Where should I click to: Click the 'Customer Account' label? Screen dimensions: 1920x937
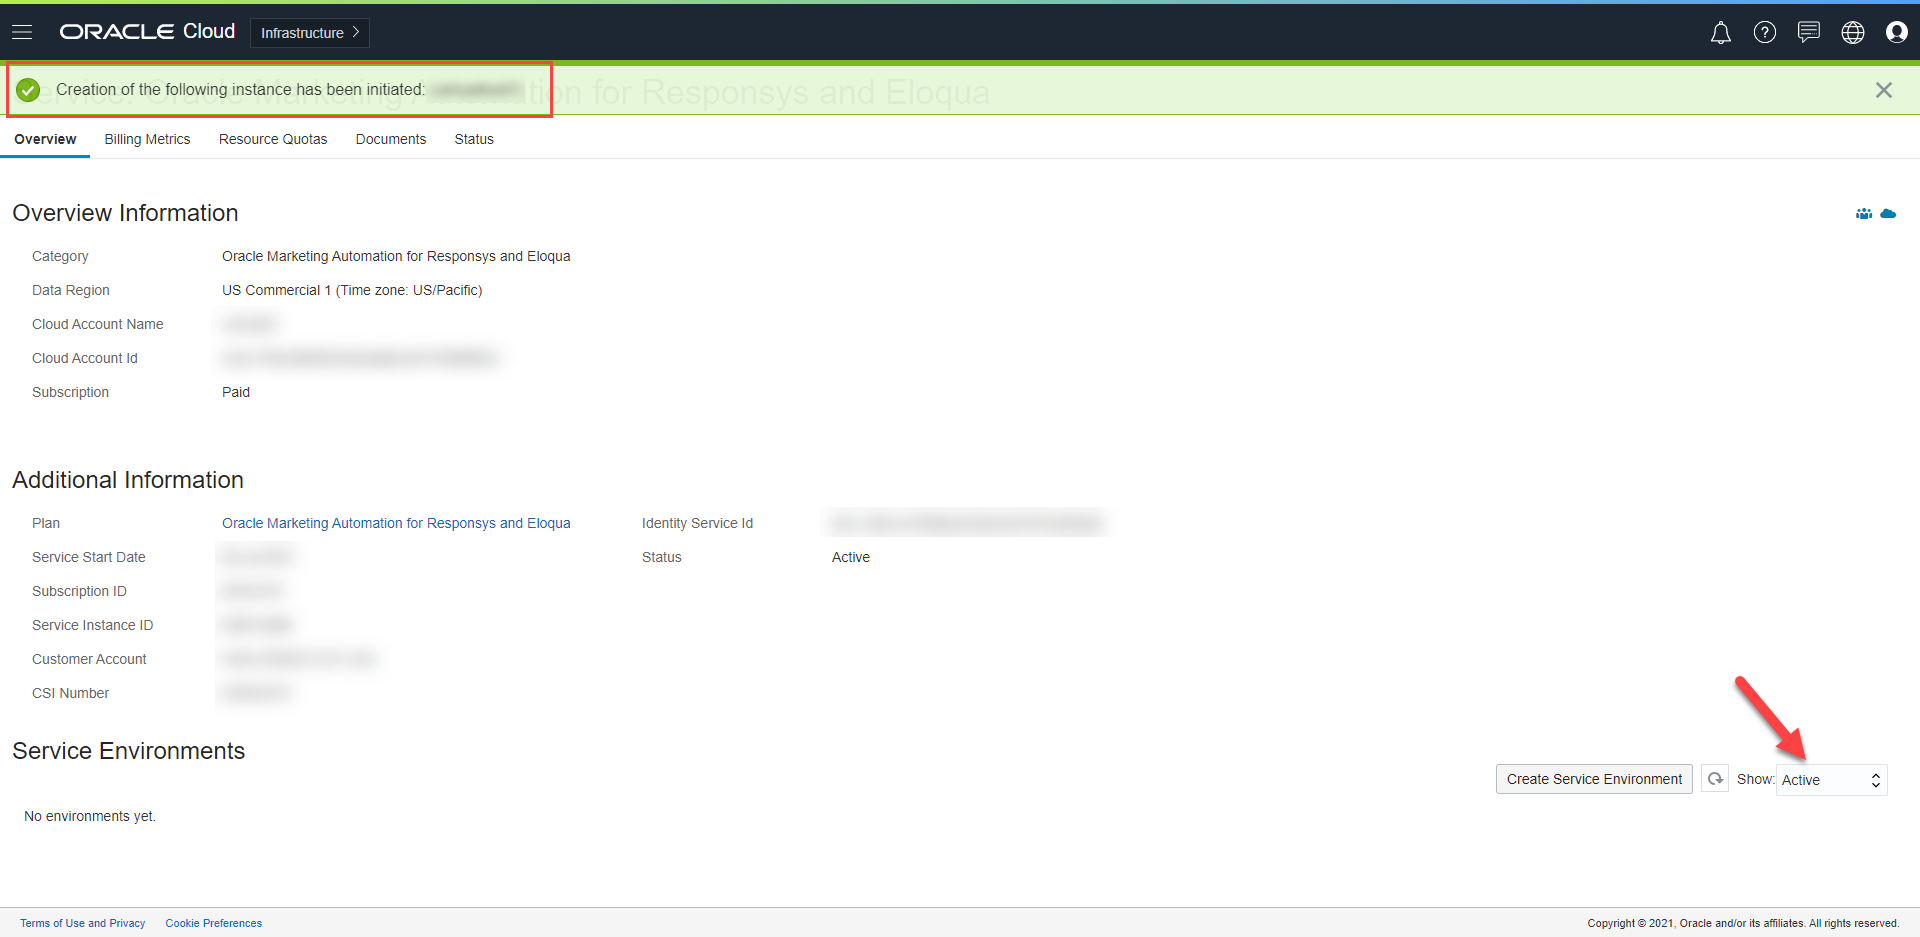point(89,659)
